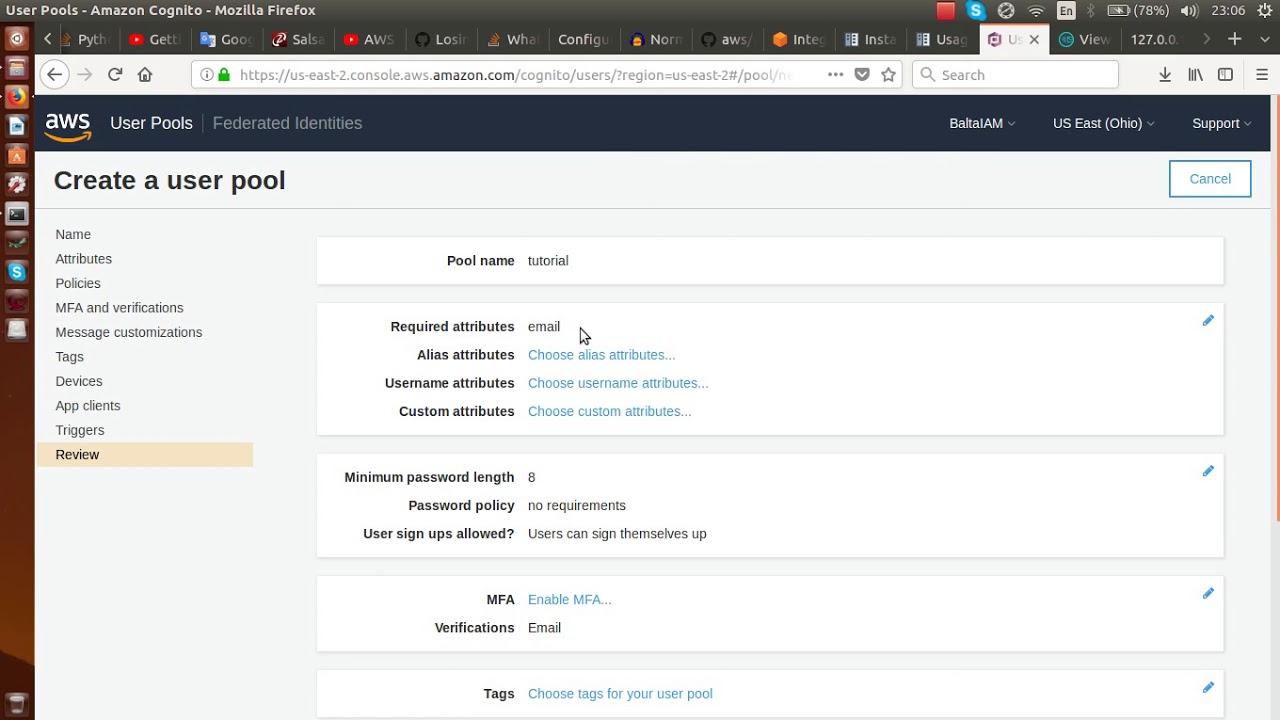Screen dimensions: 1280x720
Task: Bookmark this page with the star icon
Action: click(888, 75)
